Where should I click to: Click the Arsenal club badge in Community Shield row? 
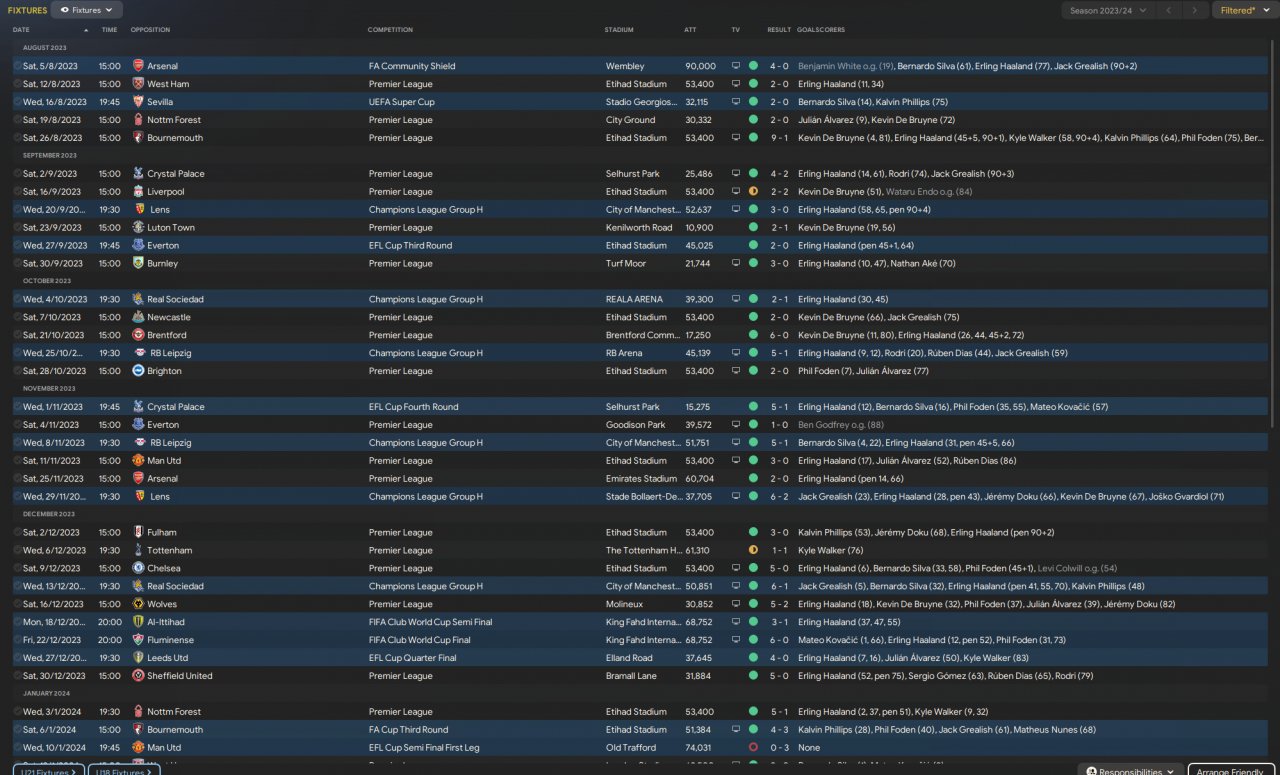click(x=138, y=66)
